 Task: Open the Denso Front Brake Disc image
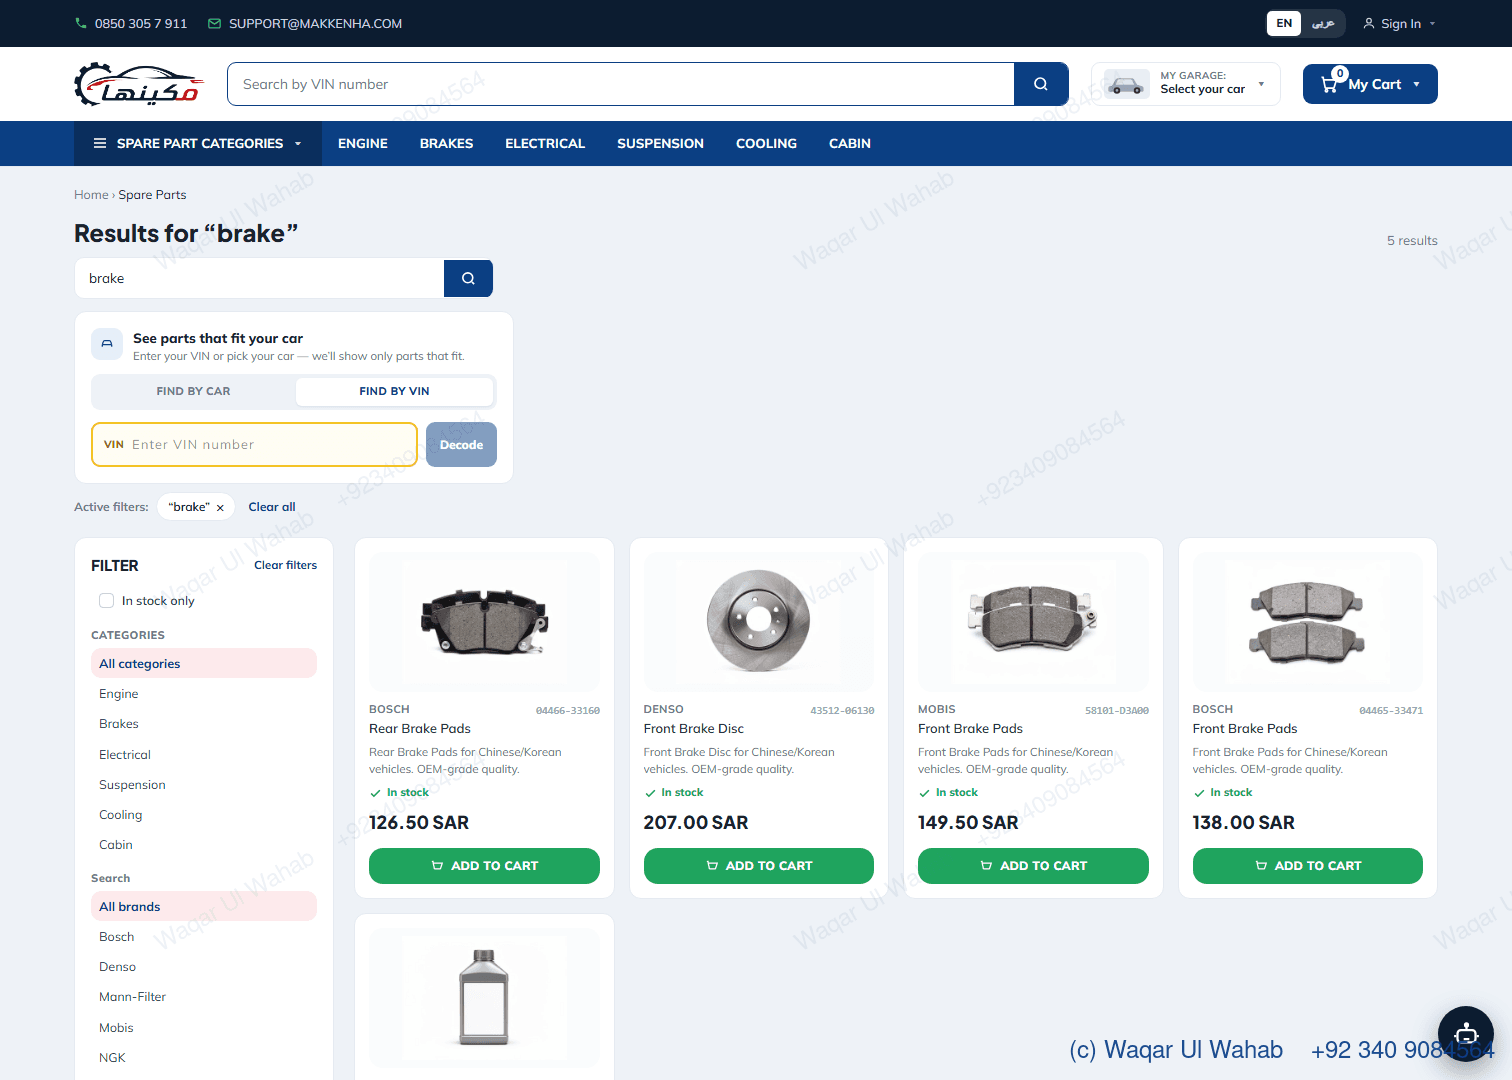[x=759, y=621]
